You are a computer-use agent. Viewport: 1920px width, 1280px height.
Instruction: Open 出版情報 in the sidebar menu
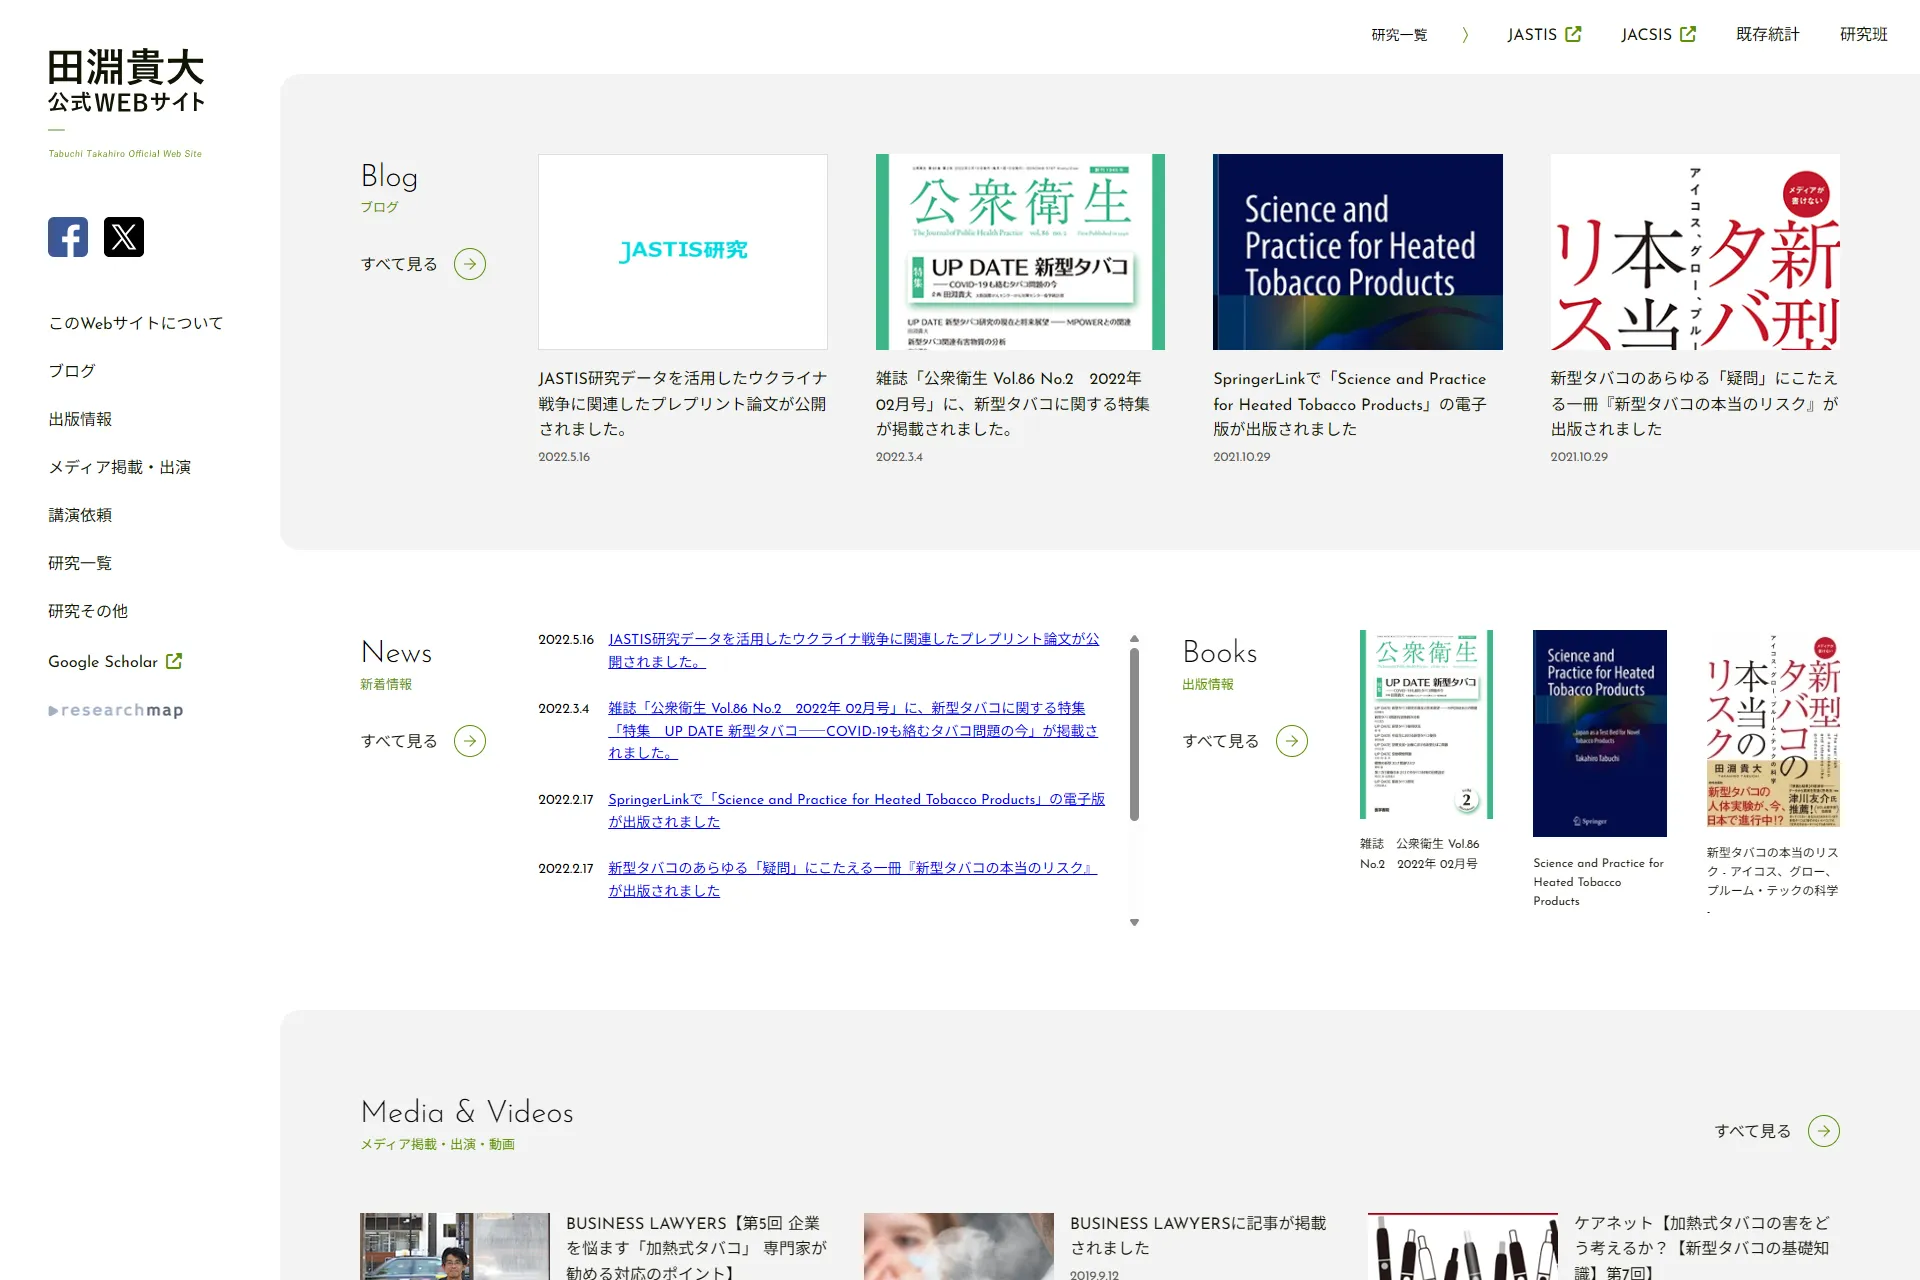[80, 419]
